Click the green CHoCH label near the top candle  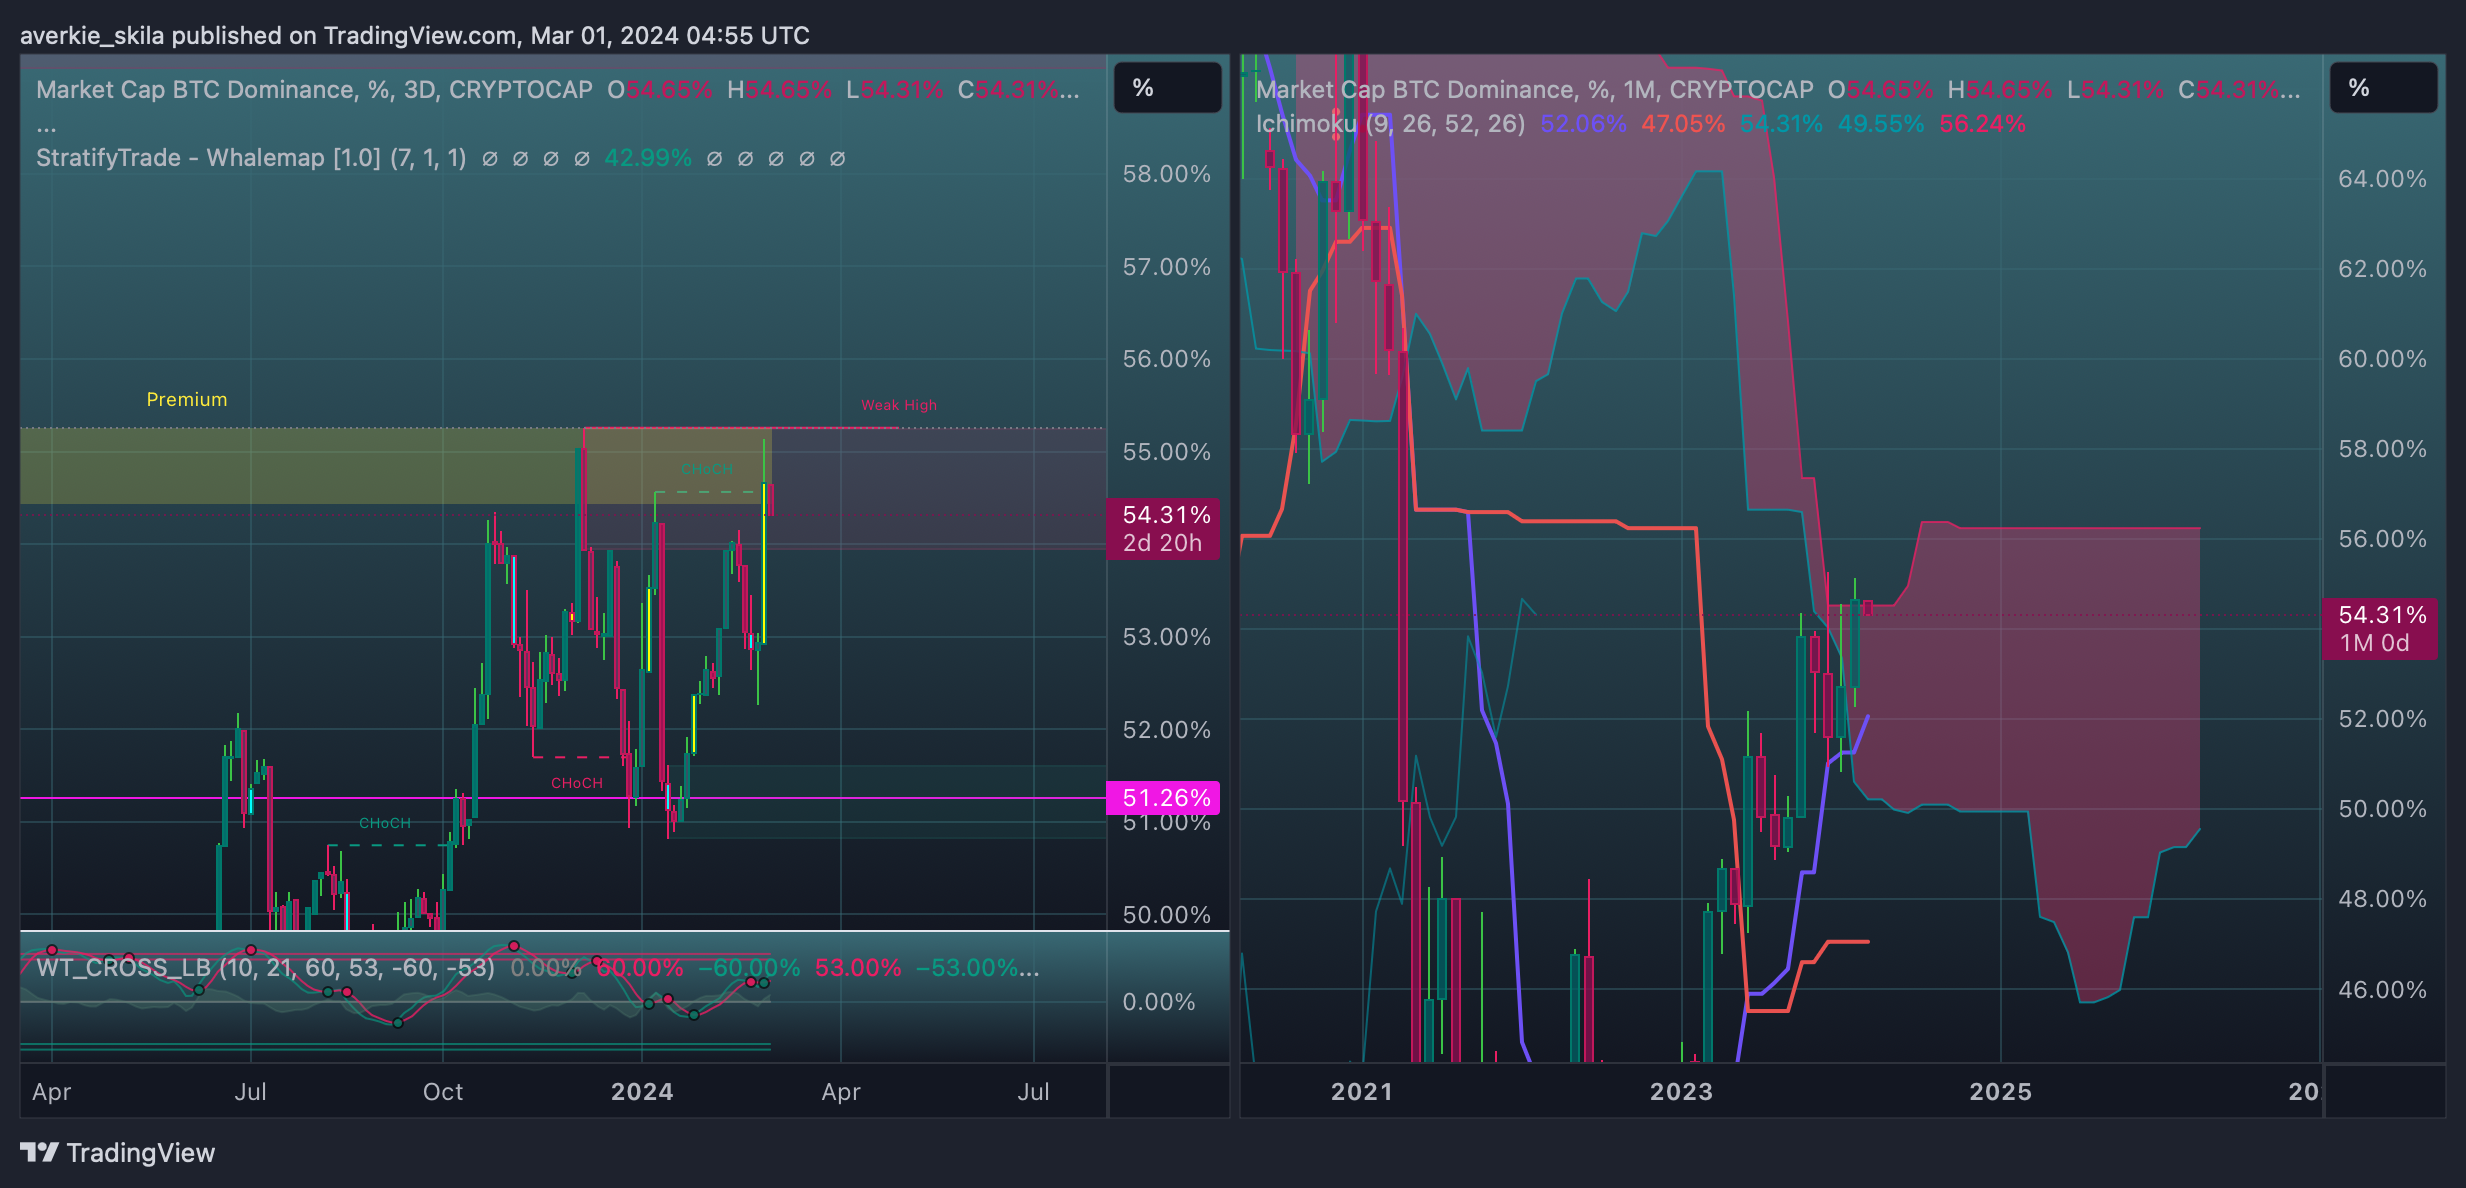[706, 469]
